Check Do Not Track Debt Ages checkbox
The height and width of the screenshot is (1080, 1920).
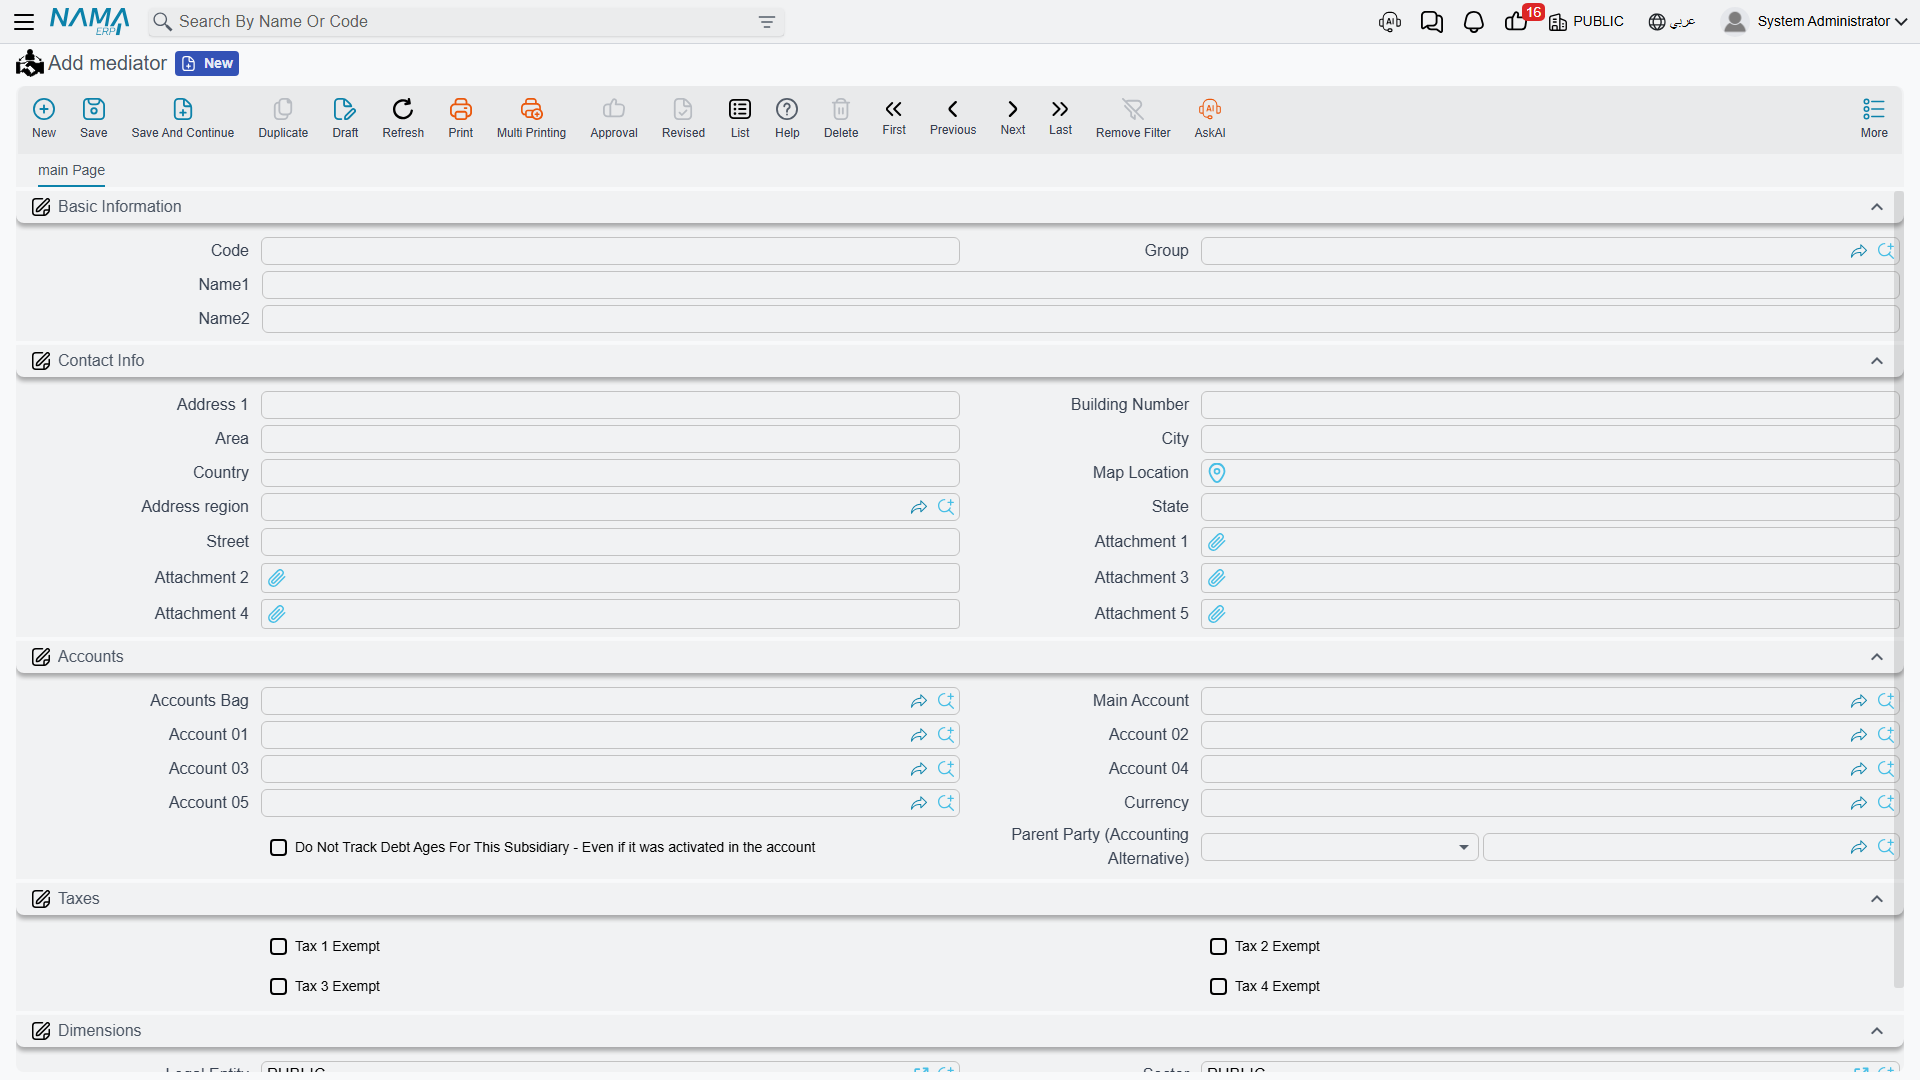pos(279,848)
